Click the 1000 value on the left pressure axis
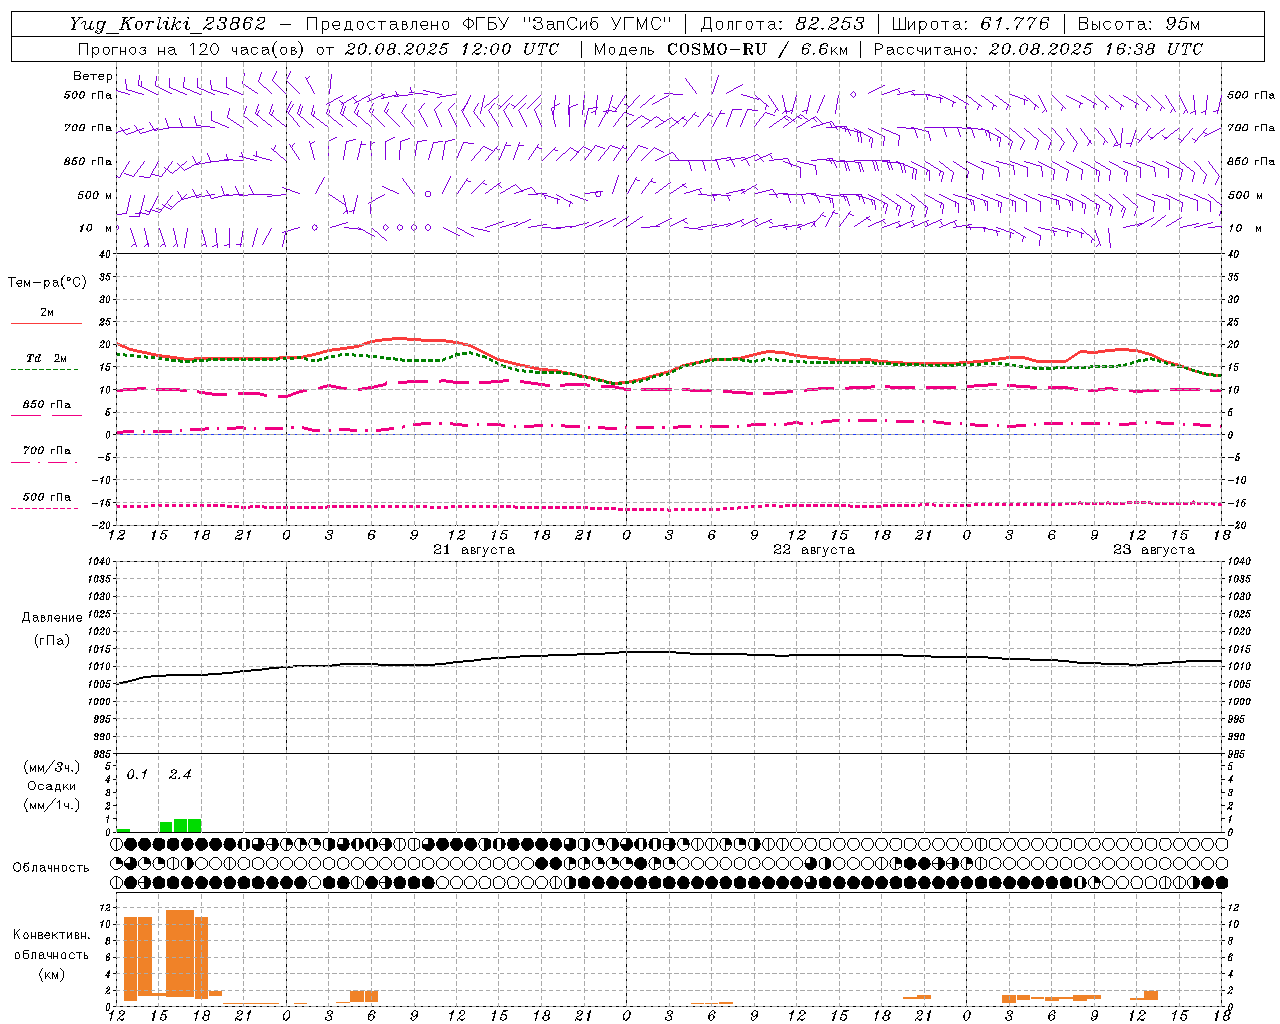The image size is (1280, 1024). click(x=100, y=702)
